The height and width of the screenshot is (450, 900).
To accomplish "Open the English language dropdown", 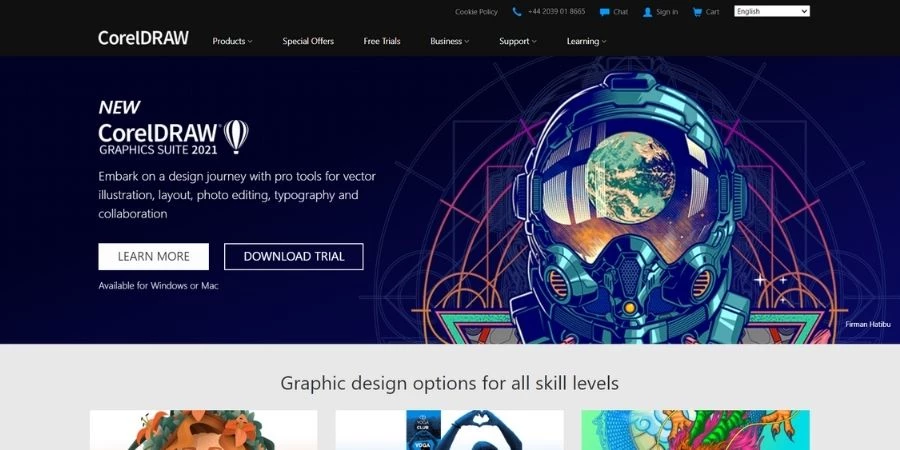I will [771, 11].
